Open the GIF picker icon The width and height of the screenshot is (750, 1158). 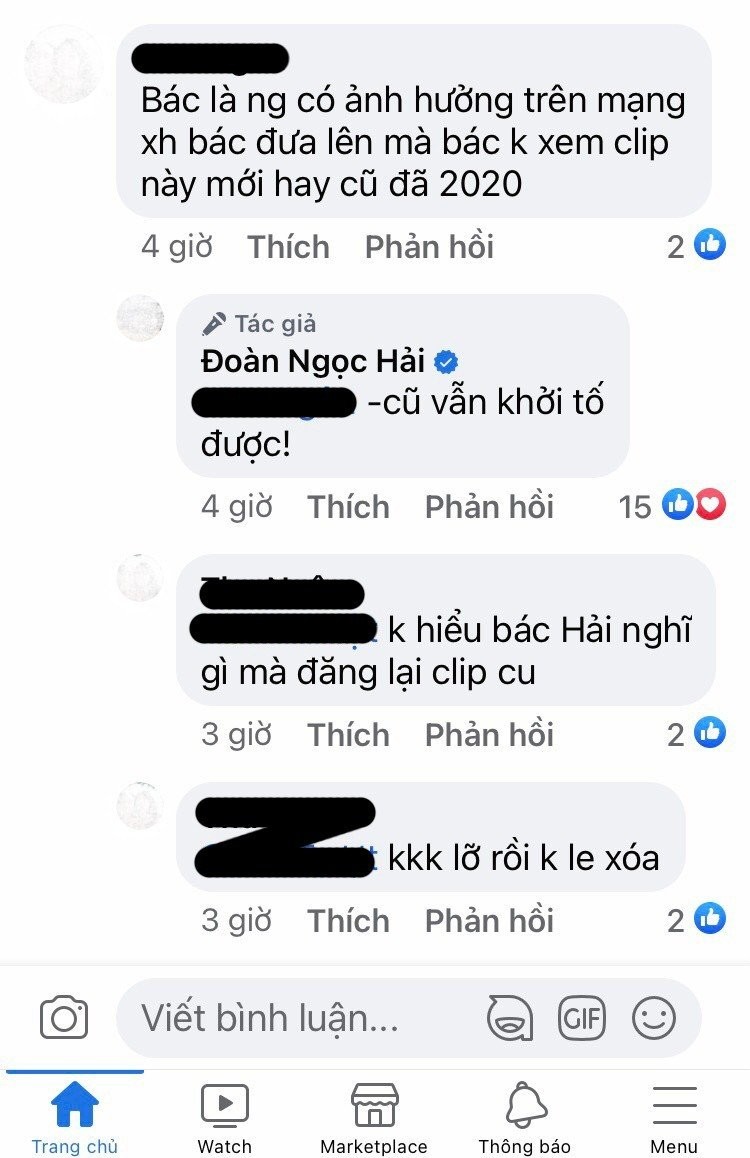pyautogui.click(x=582, y=1018)
